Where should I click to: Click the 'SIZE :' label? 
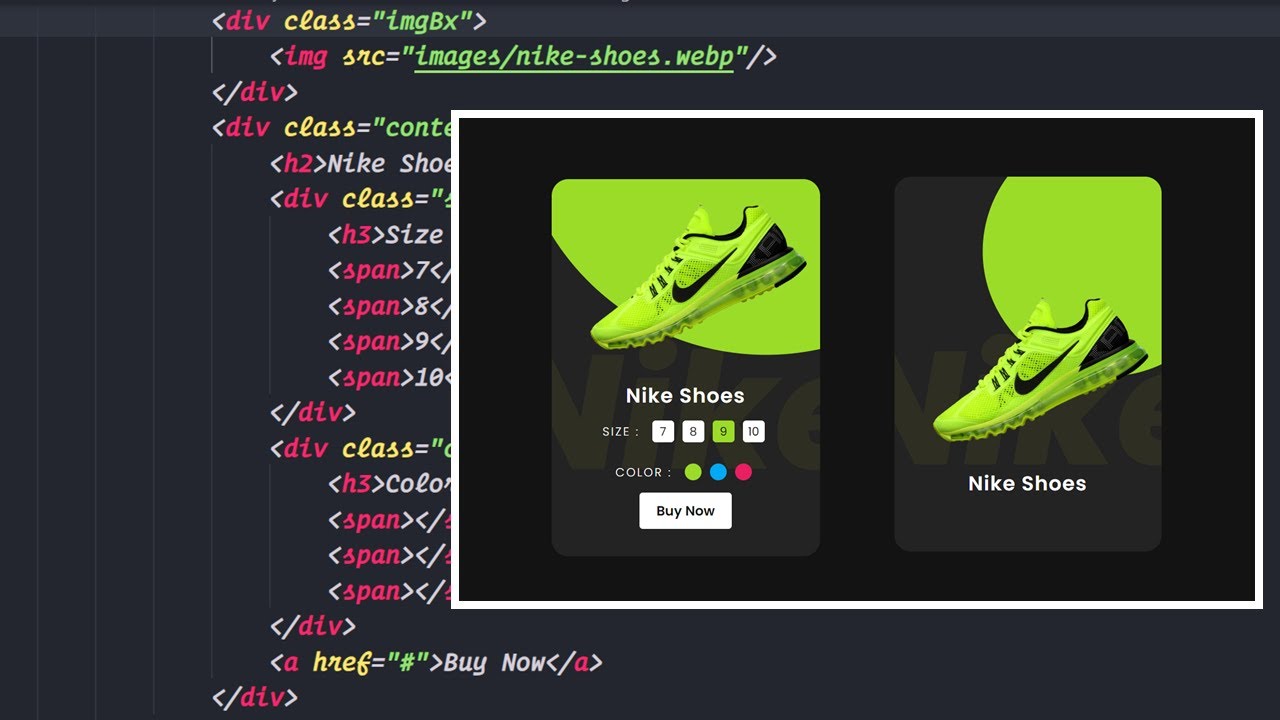tap(621, 432)
